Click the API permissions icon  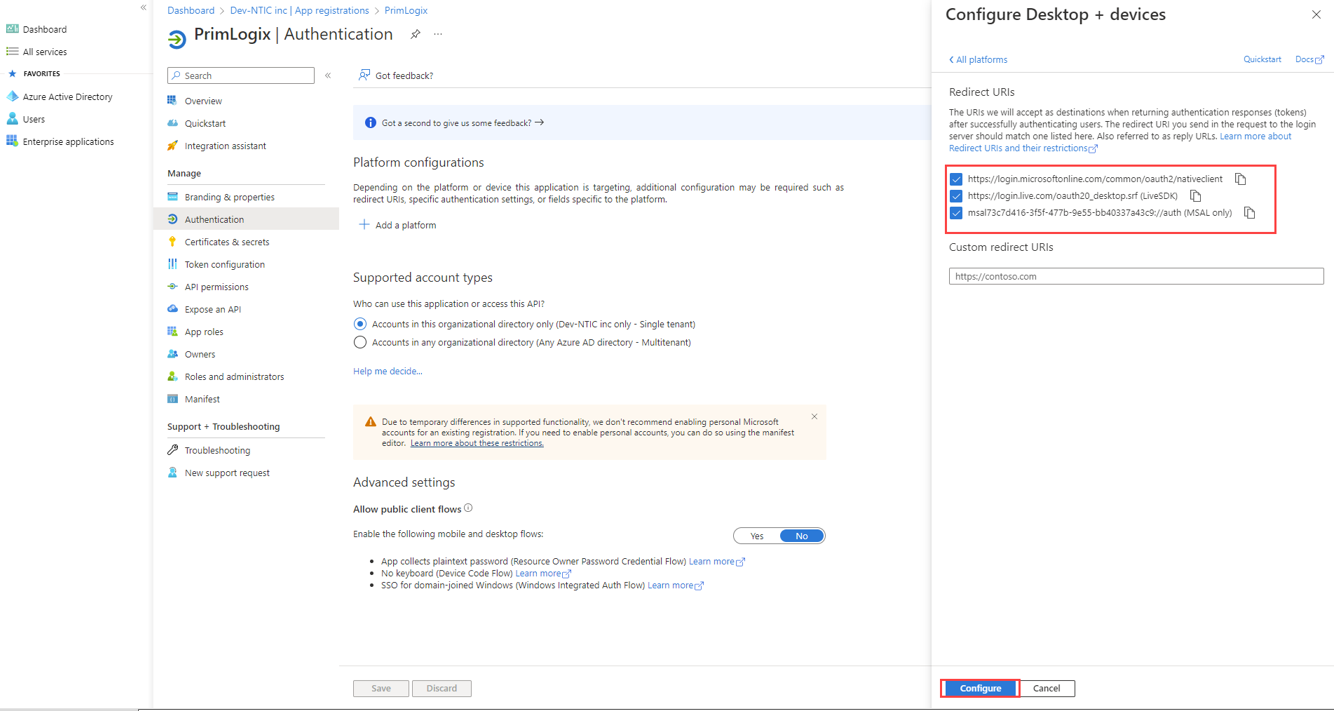click(172, 287)
